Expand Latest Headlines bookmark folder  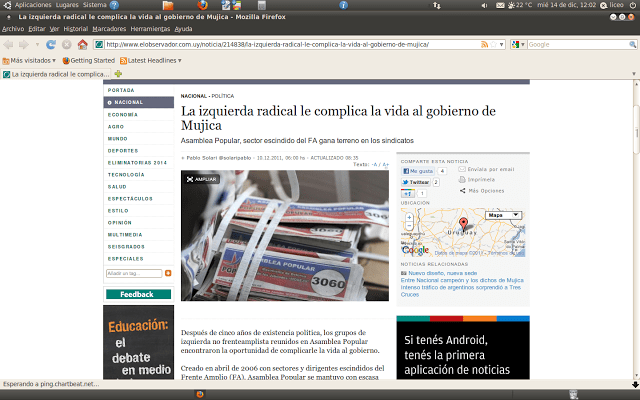tap(153, 60)
